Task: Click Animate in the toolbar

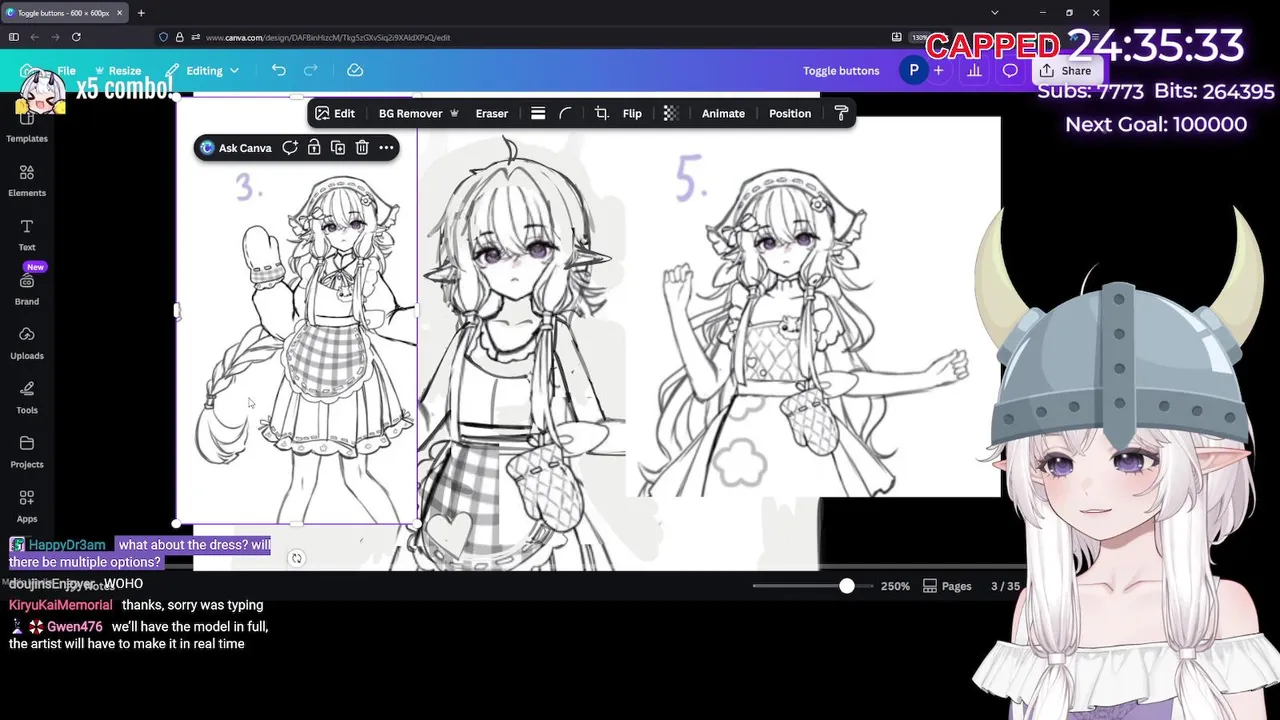Action: (723, 113)
